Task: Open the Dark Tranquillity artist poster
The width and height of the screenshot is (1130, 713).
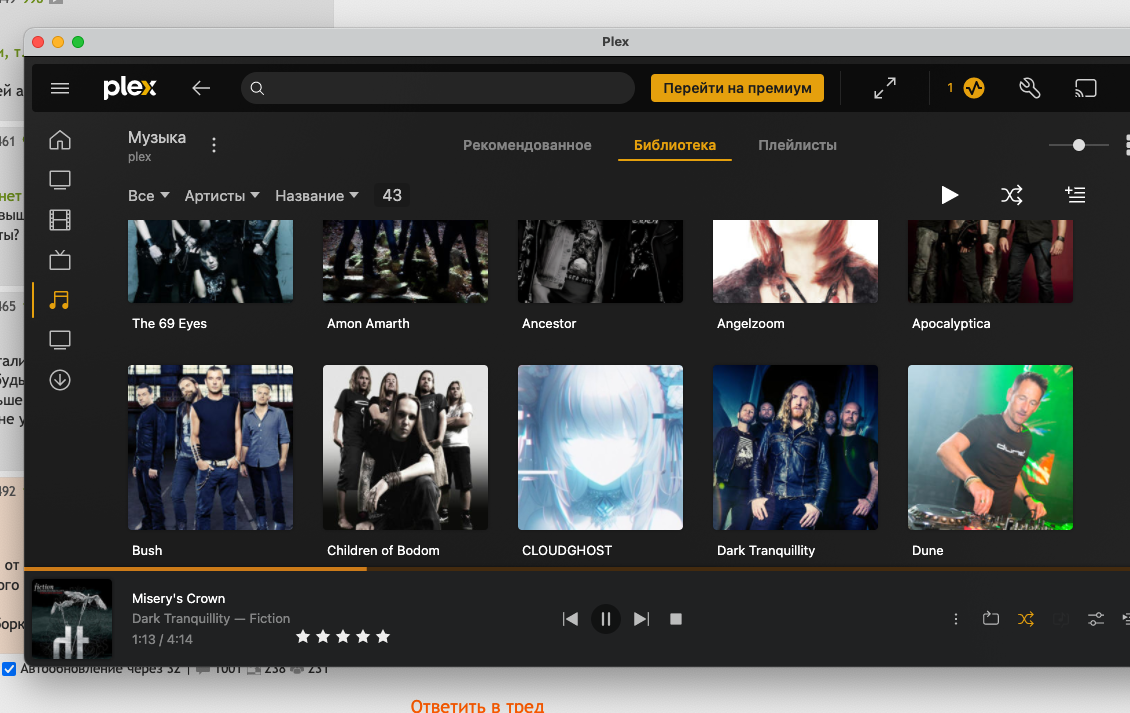Action: click(x=795, y=447)
